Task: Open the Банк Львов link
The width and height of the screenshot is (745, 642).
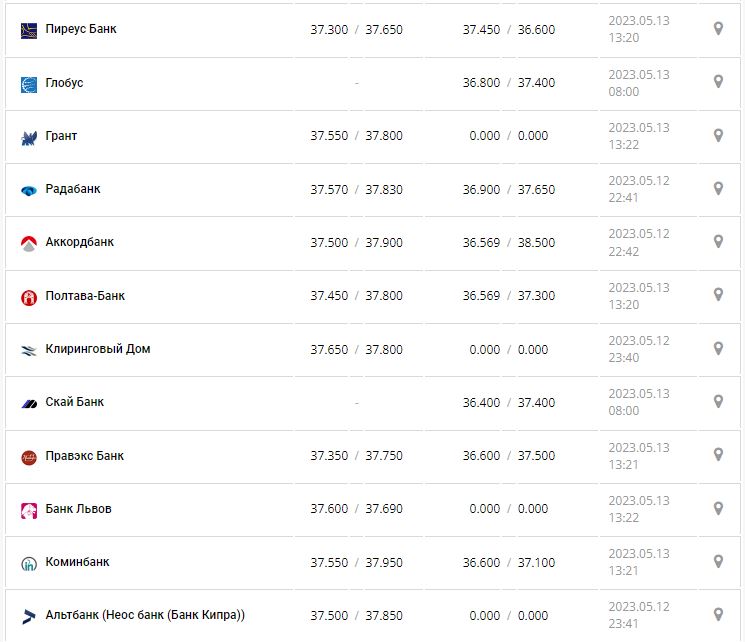Action: coord(79,509)
